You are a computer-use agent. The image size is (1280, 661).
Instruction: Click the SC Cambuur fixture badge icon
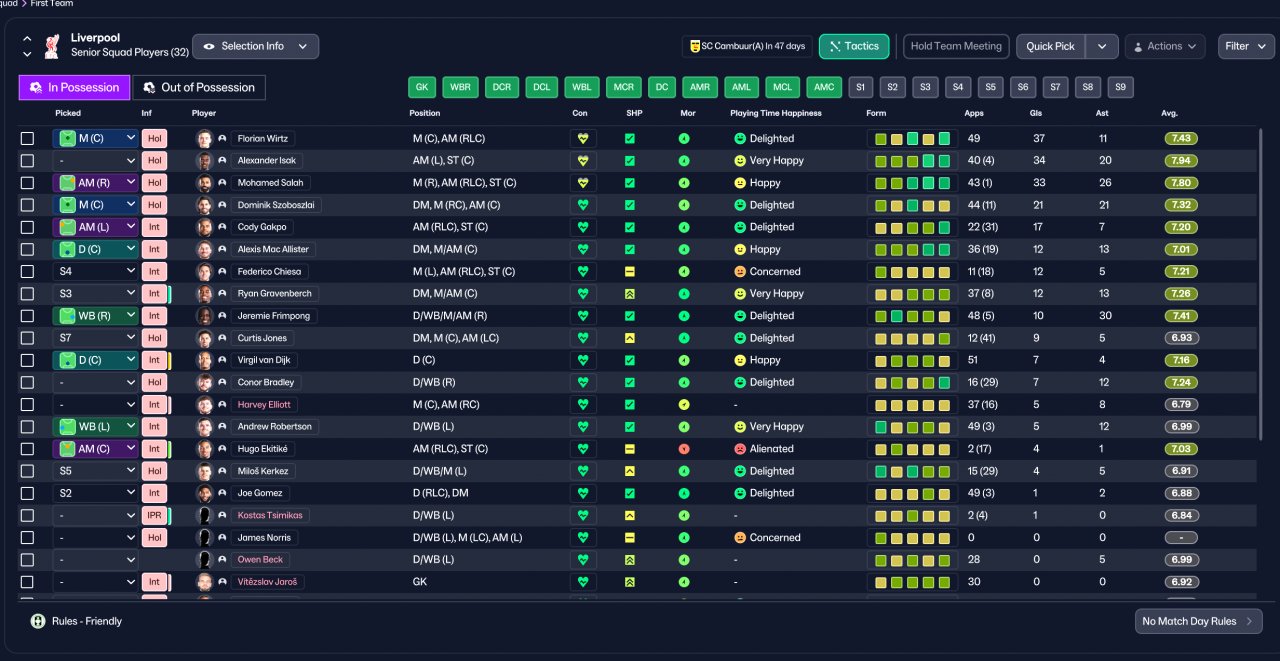click(x=694, y=46)
